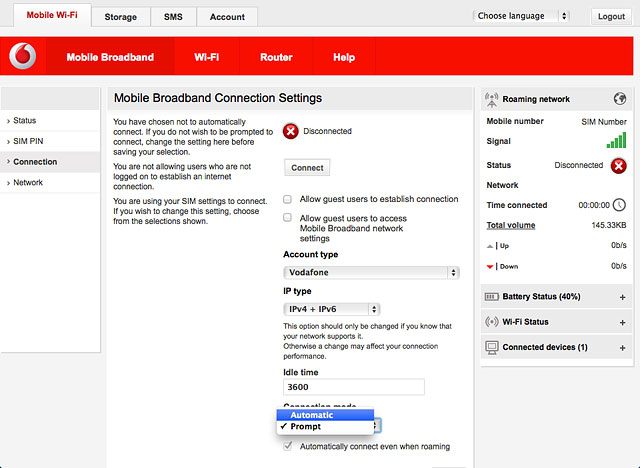Click the 00:00:00 time connected value

(x=594, y=205)
